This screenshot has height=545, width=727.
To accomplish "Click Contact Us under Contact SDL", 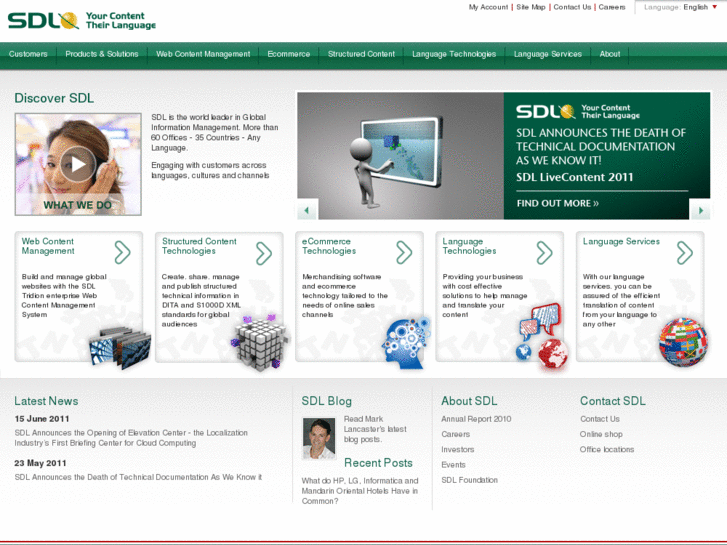I will [x=599, y=419].
